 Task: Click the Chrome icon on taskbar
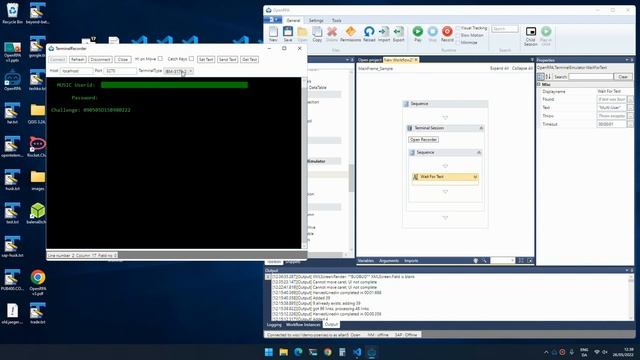[328, 352]
